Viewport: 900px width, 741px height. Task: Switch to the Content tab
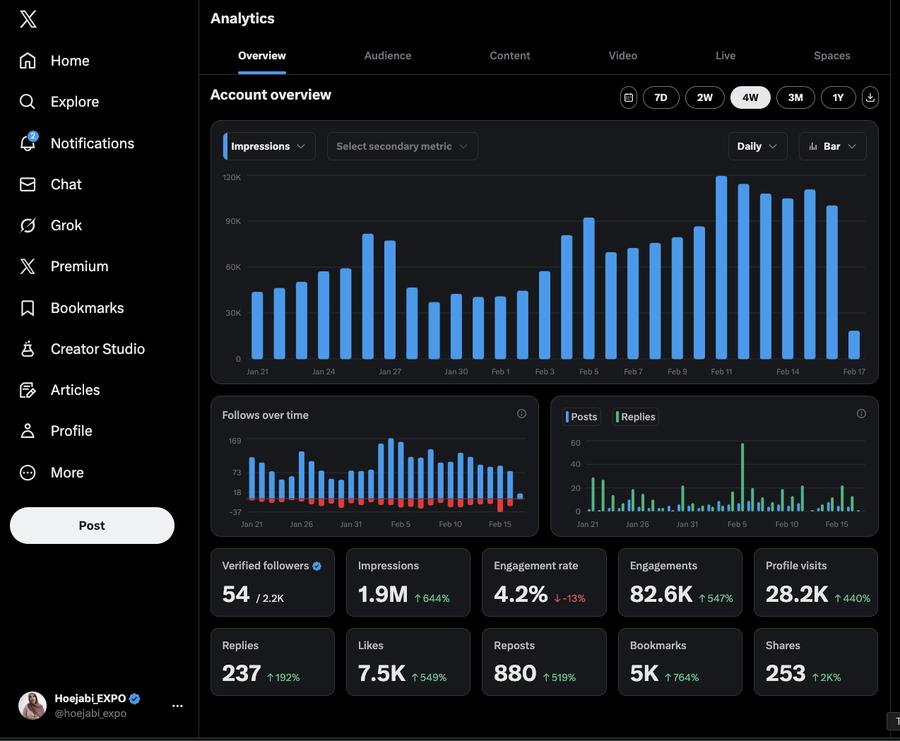pos(510,55)
